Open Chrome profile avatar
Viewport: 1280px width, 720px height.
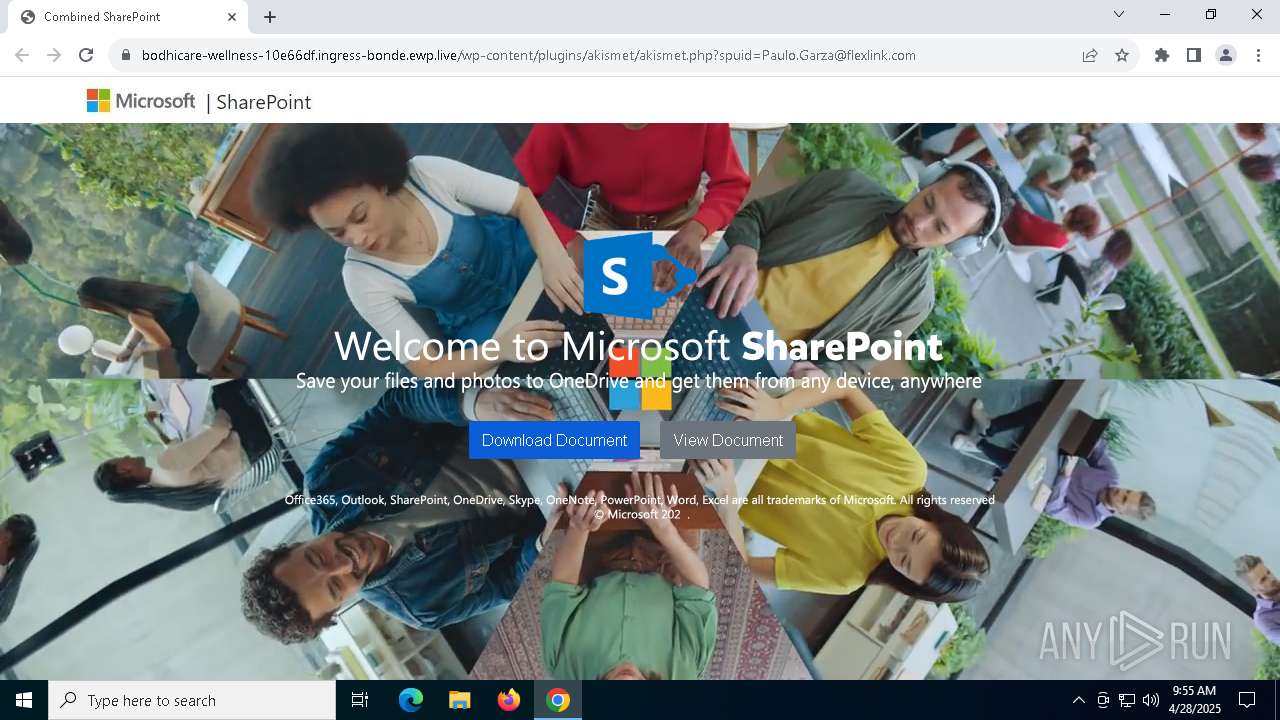[1226, 56]
